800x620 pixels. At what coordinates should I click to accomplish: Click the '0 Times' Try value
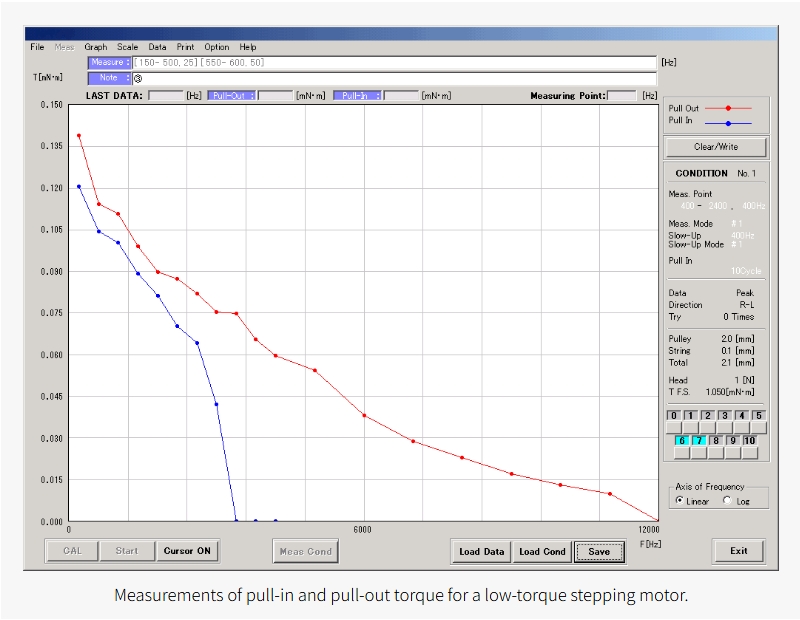738,317
